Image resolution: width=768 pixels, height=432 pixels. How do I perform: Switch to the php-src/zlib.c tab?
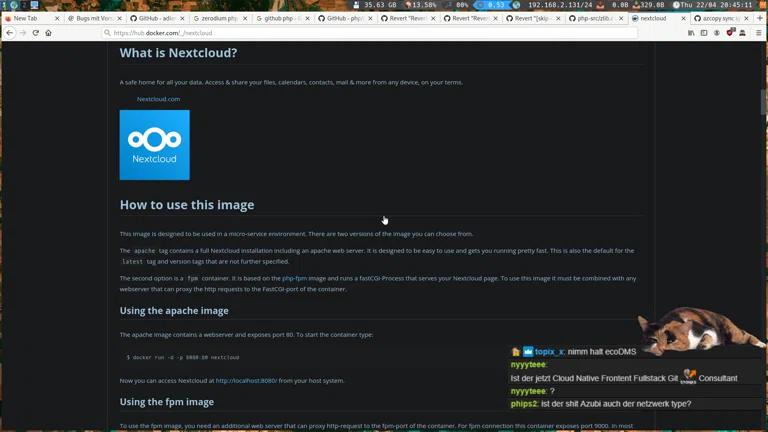click(x=596, y=18)
